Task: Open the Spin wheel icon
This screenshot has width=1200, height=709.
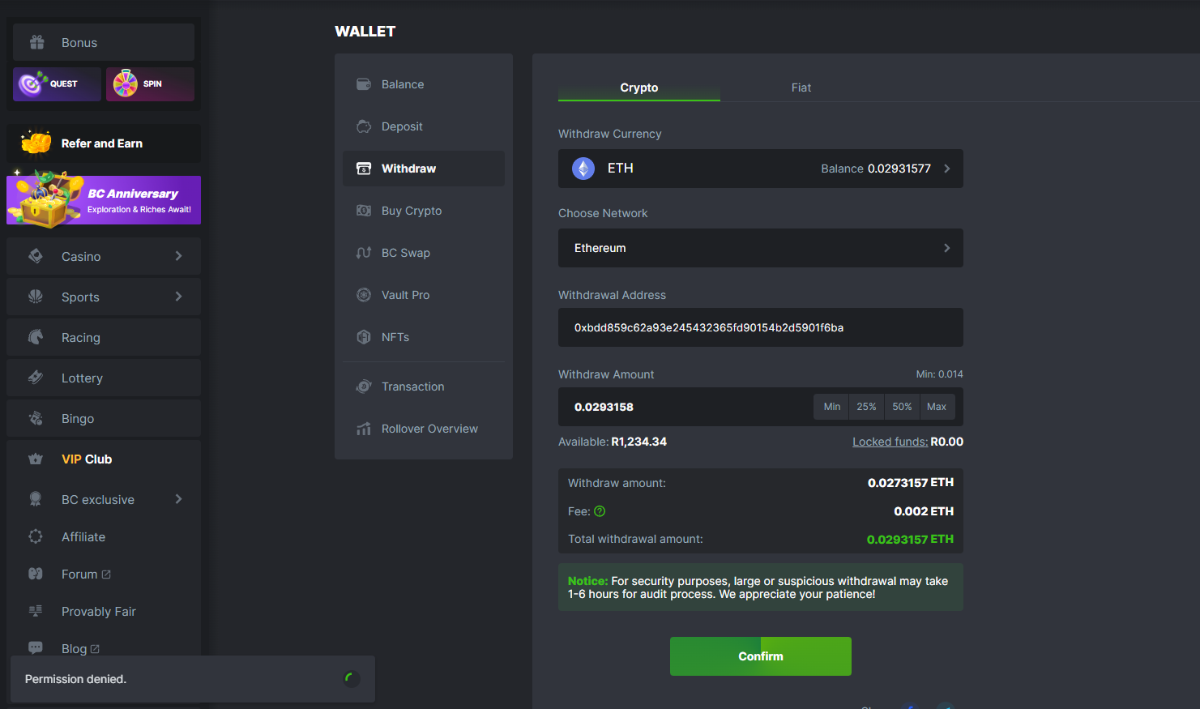Action: 124,84
